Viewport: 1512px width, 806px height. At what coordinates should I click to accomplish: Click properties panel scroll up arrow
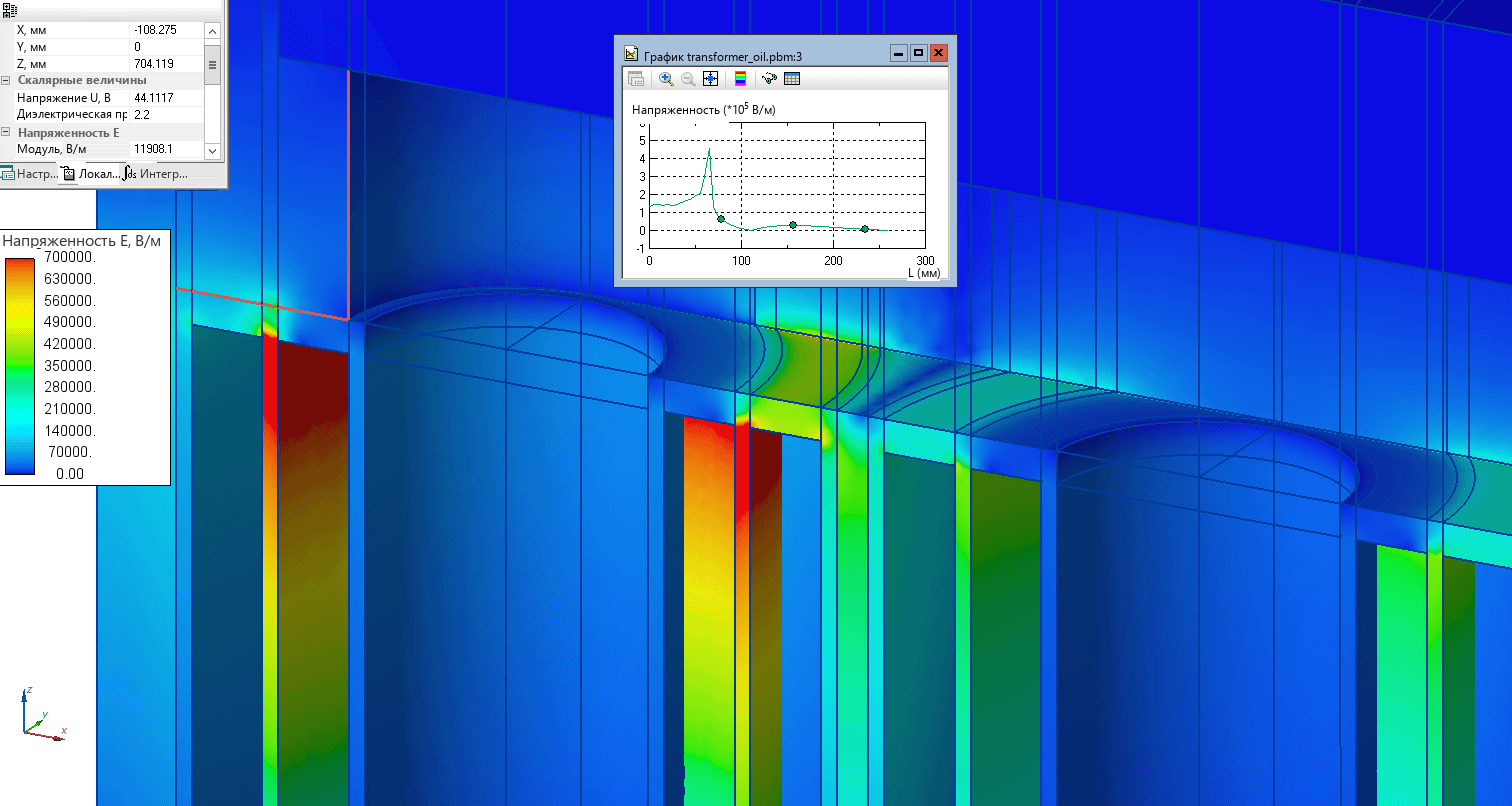coord(212,31)
